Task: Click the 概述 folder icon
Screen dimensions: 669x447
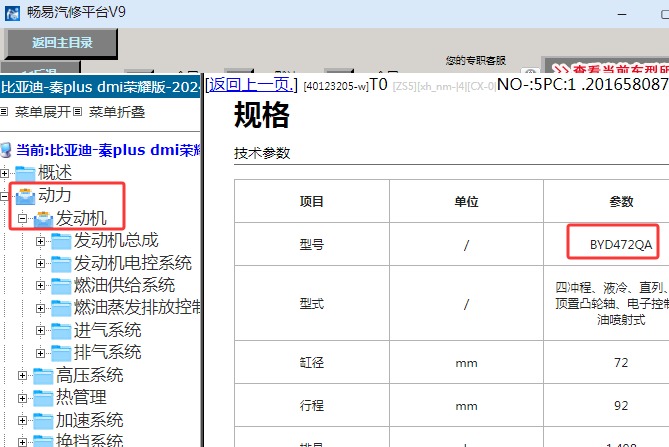Action: [x=25, y=173]
